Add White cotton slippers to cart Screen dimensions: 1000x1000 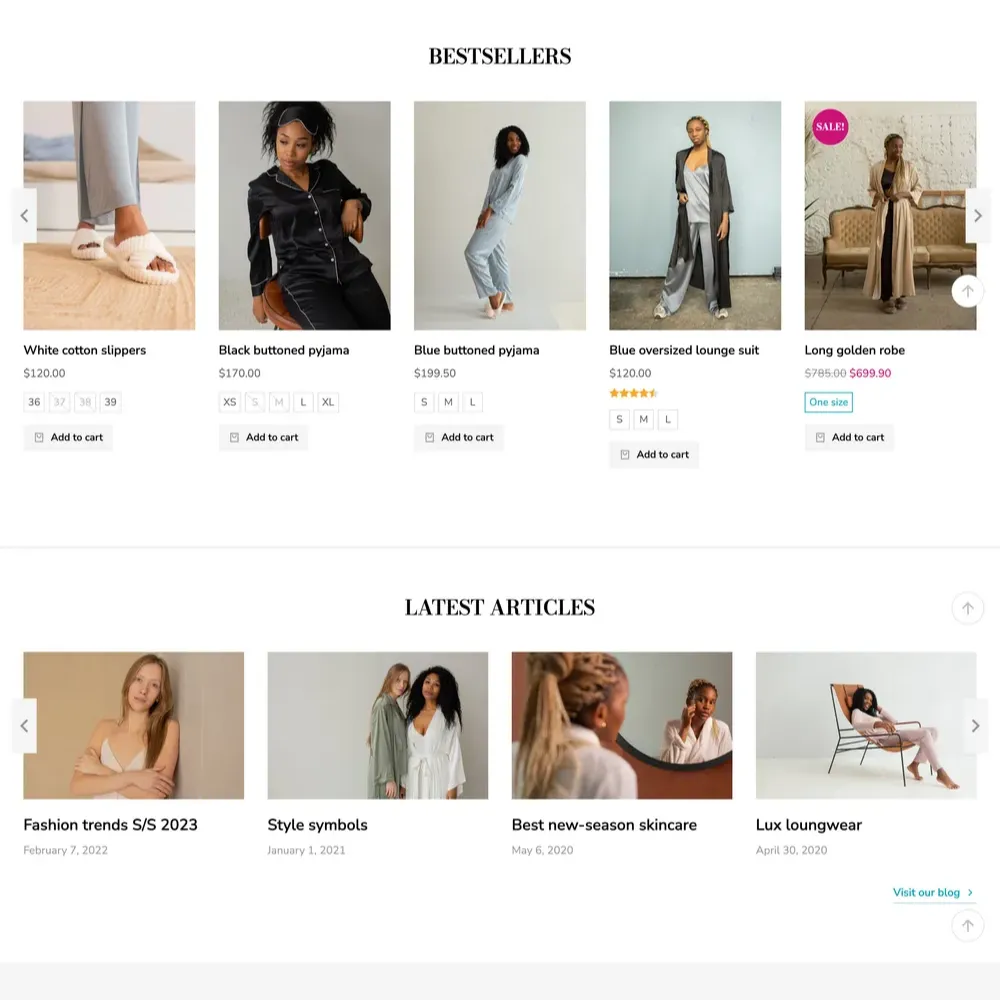click(68, 437)
